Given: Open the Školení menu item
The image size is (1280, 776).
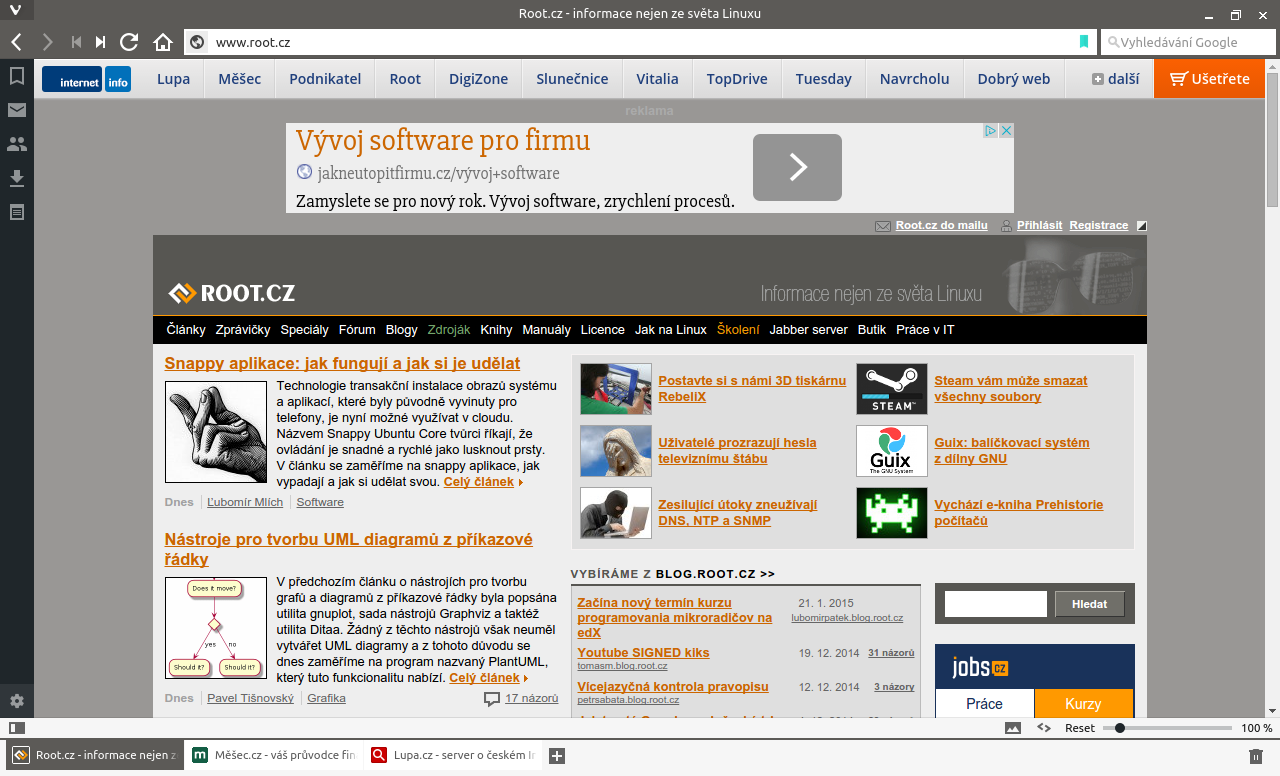Looking at the screenshot, I should click(x=738, y=330).
